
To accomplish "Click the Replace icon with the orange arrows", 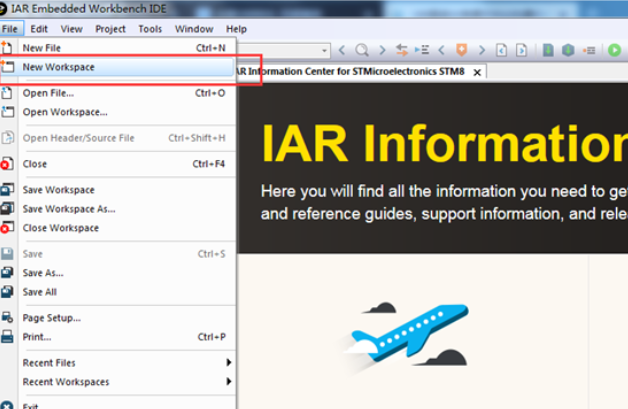I will 402,50.
